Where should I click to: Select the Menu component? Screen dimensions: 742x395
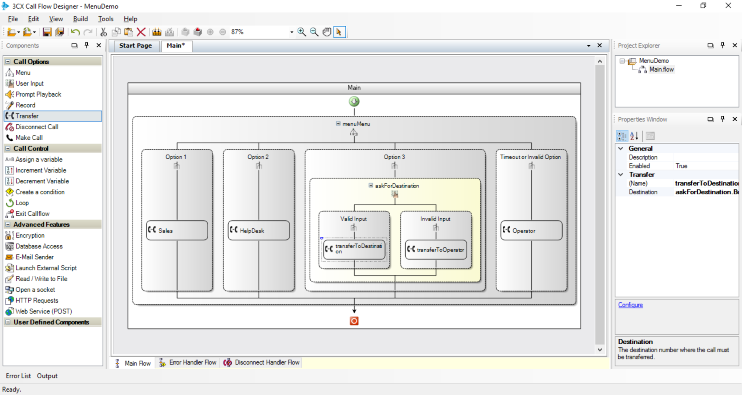[x=53, y=72]
